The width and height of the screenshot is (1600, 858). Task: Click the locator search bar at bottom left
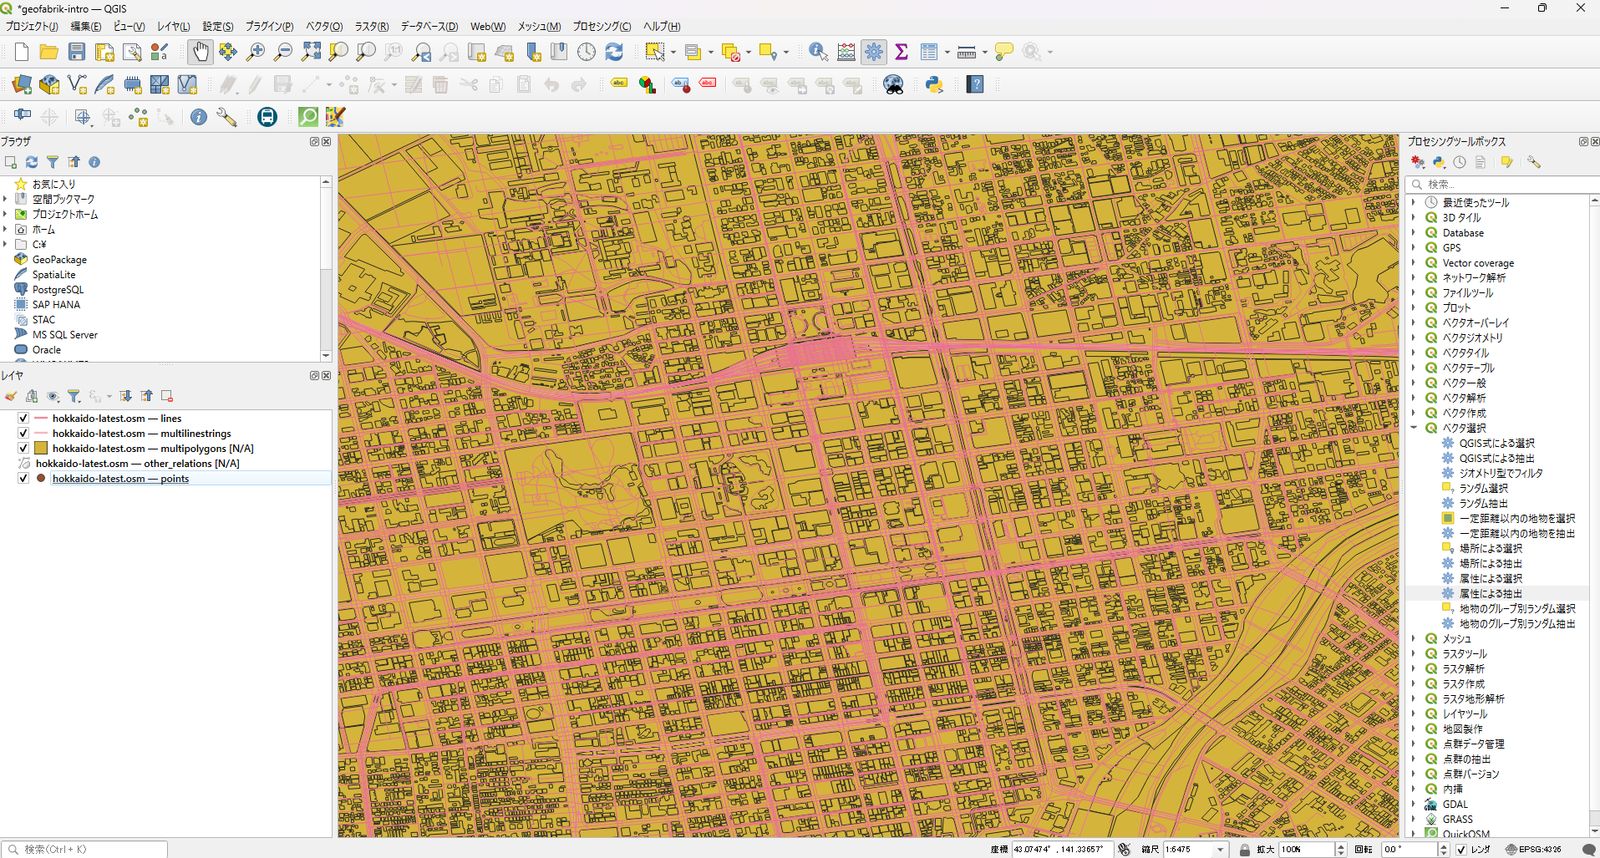[84, 849]
